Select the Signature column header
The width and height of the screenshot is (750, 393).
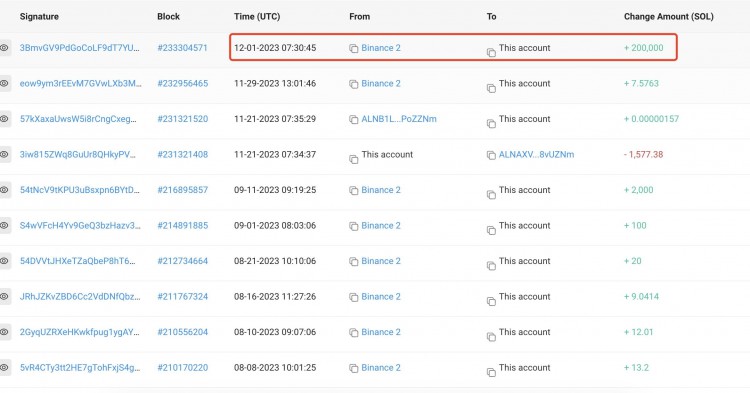39,16
